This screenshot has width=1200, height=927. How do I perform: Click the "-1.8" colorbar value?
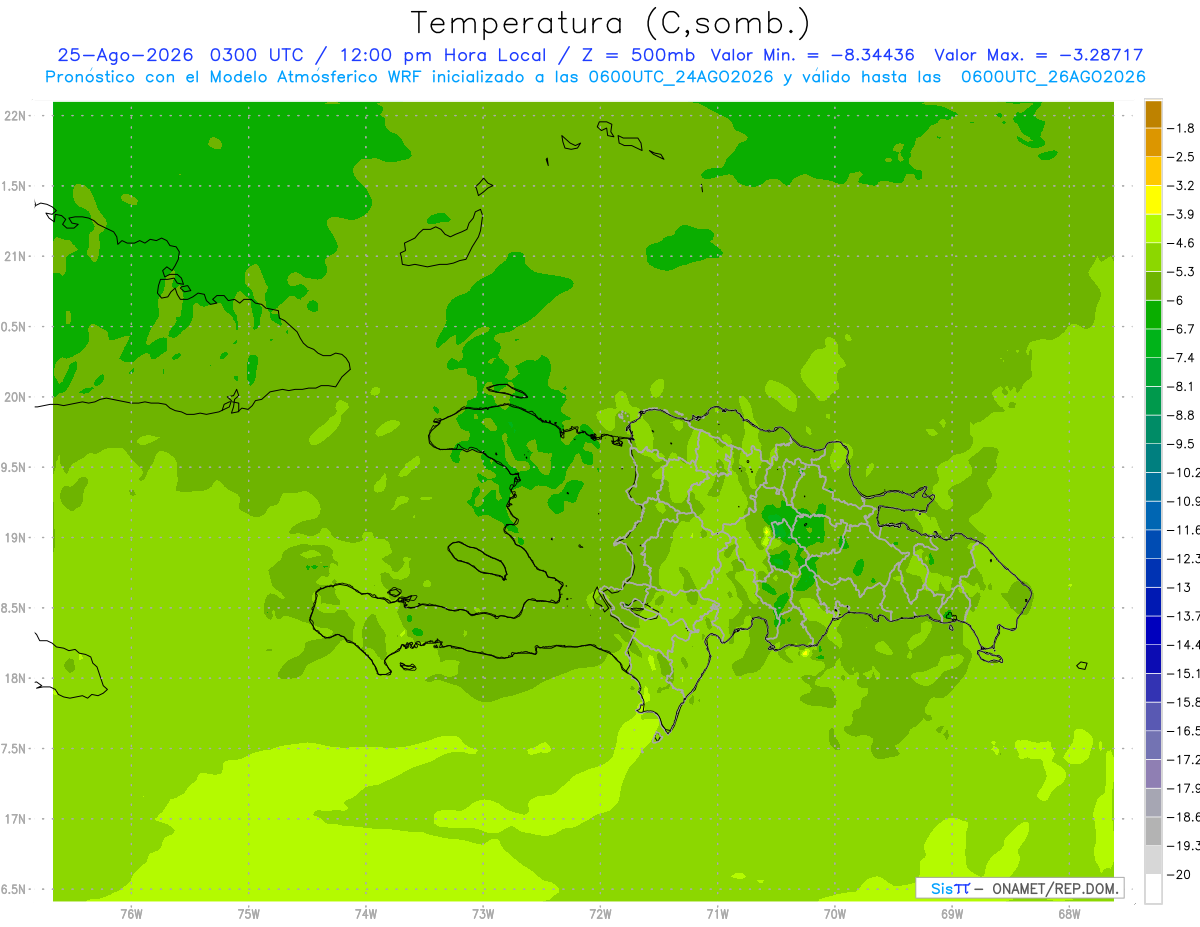[x=1182, y=128]
